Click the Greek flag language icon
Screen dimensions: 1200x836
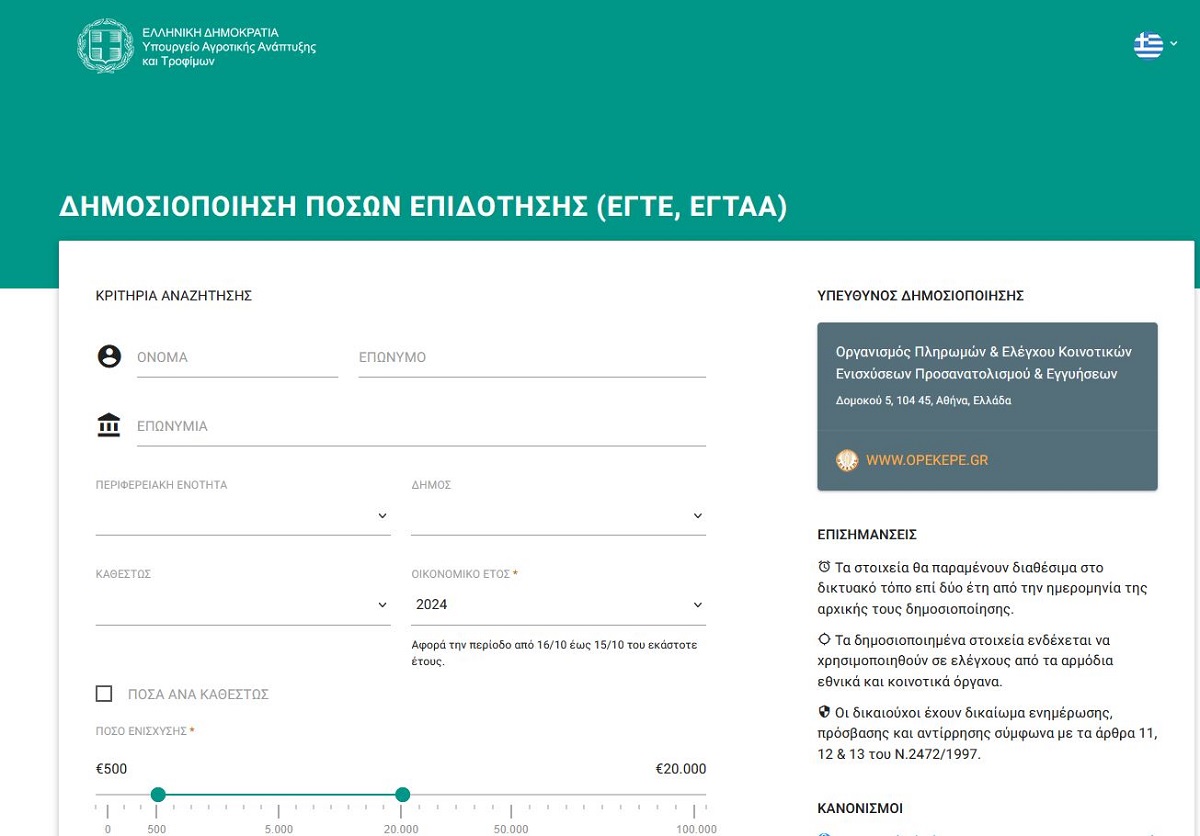pos(1148,45)
